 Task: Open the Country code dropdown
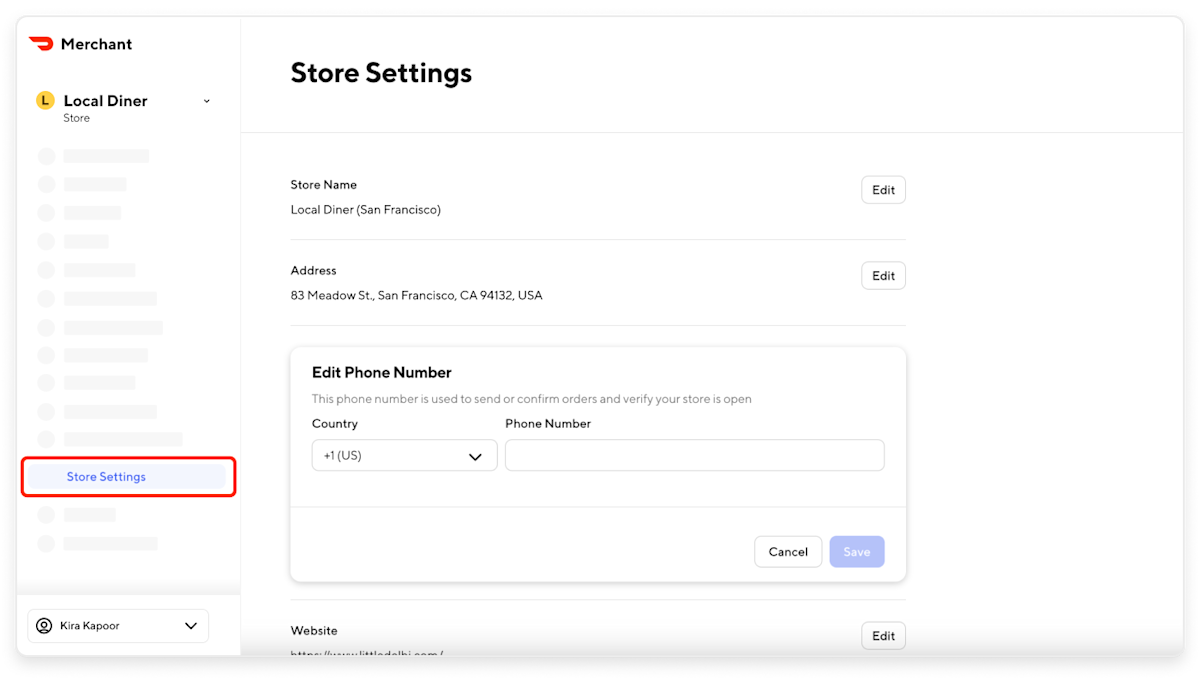(x=404, y=455)
